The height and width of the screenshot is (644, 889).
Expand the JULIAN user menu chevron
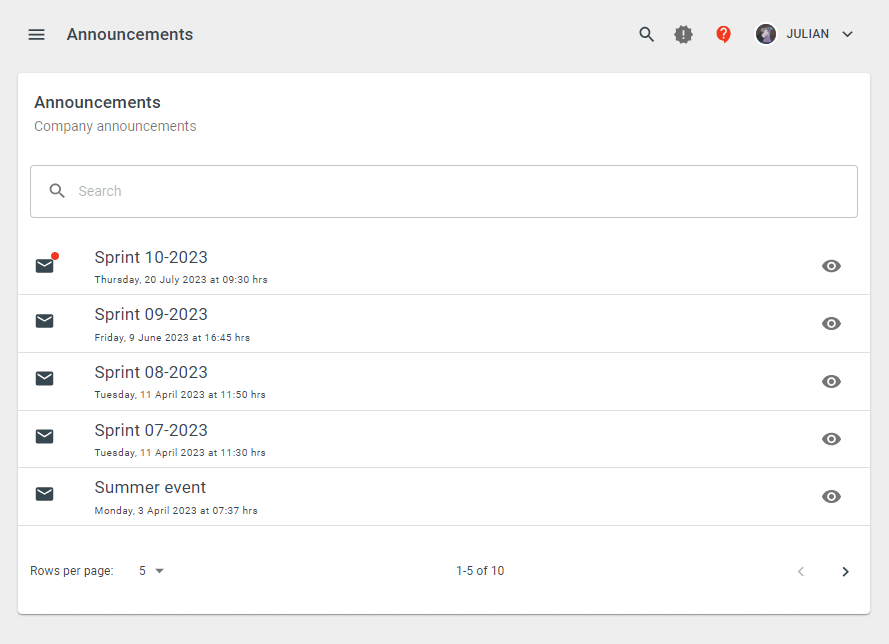click(848, 34)
